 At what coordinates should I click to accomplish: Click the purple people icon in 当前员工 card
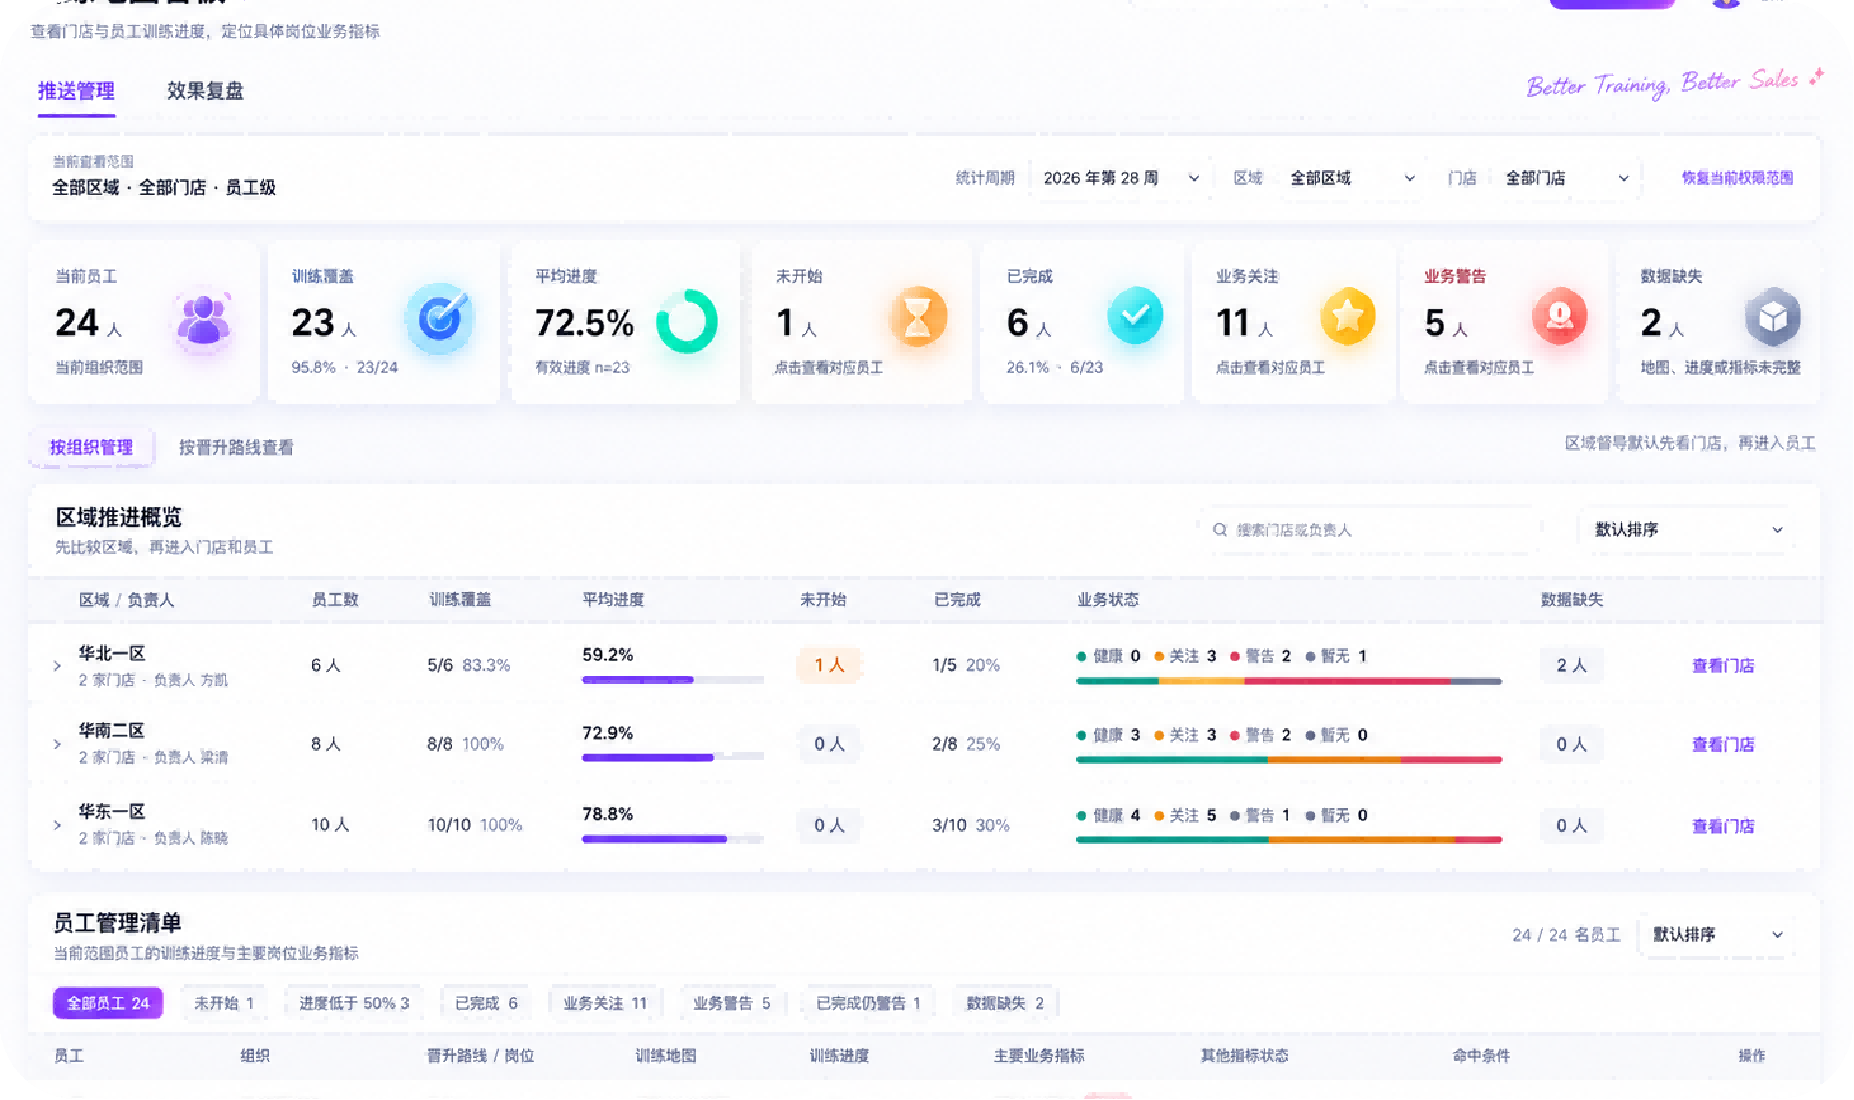click(x=204, y=320)
